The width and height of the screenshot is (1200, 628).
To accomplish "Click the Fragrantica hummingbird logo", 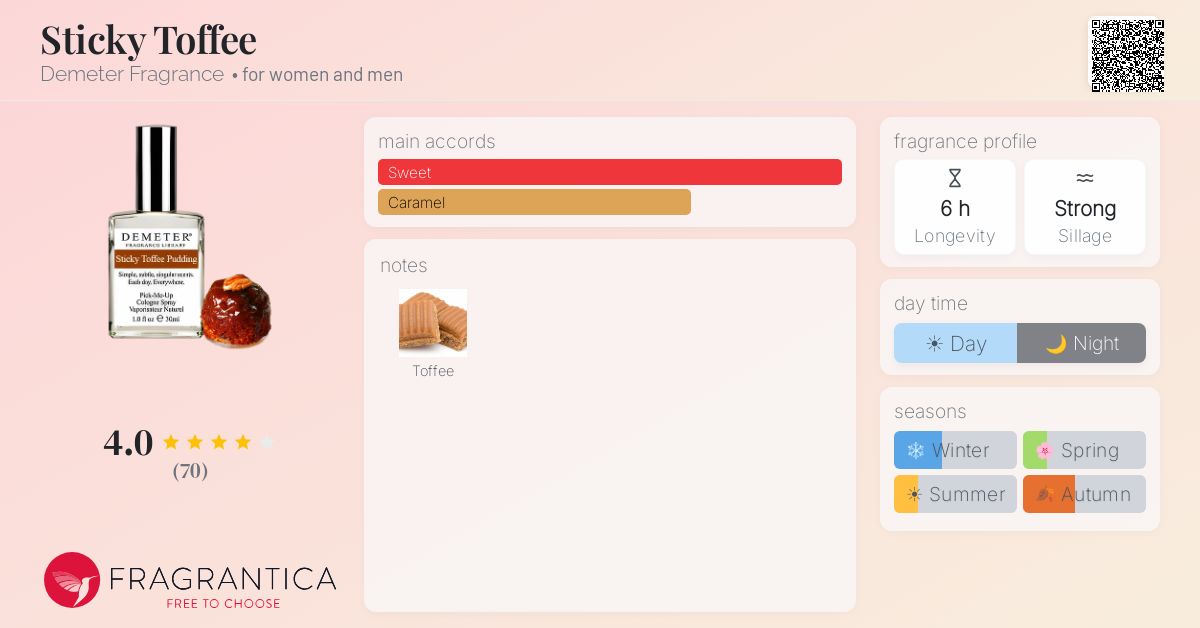I will point(72,580).
